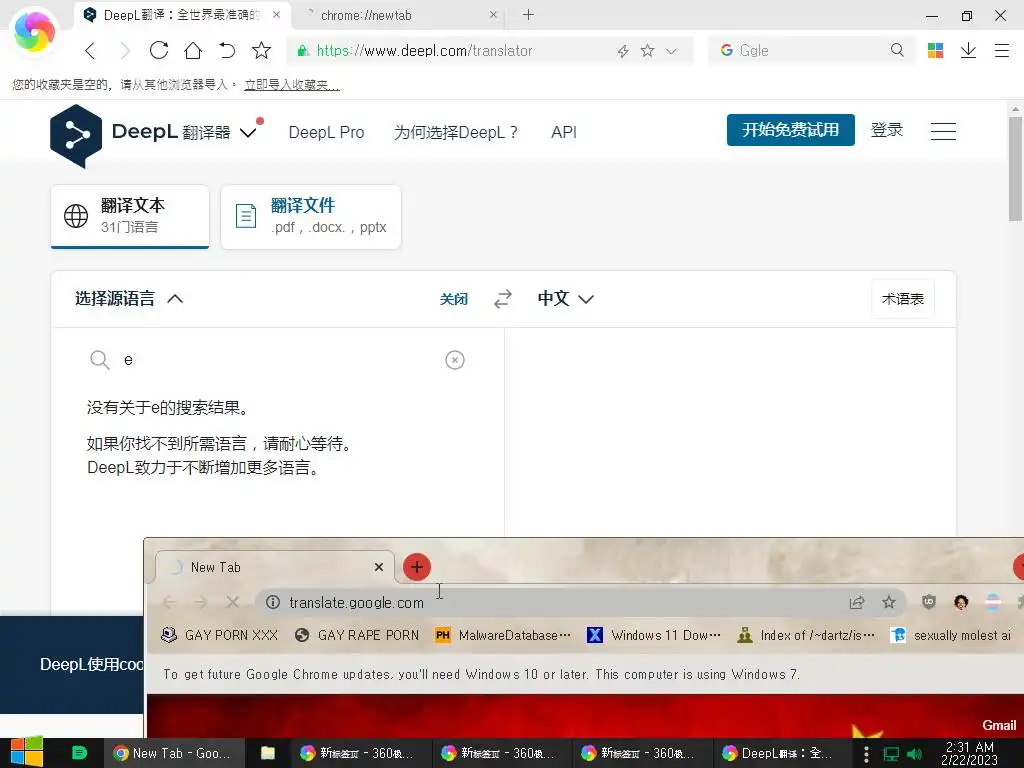
Task: Click the 360 browser forward arrow
Action: pos(125,50)
